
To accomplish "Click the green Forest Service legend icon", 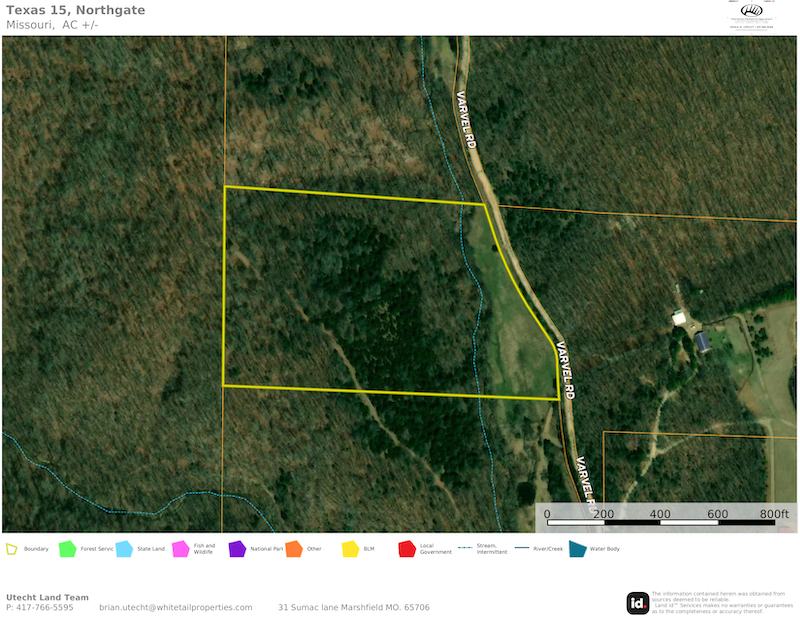I will coord(67,549).
